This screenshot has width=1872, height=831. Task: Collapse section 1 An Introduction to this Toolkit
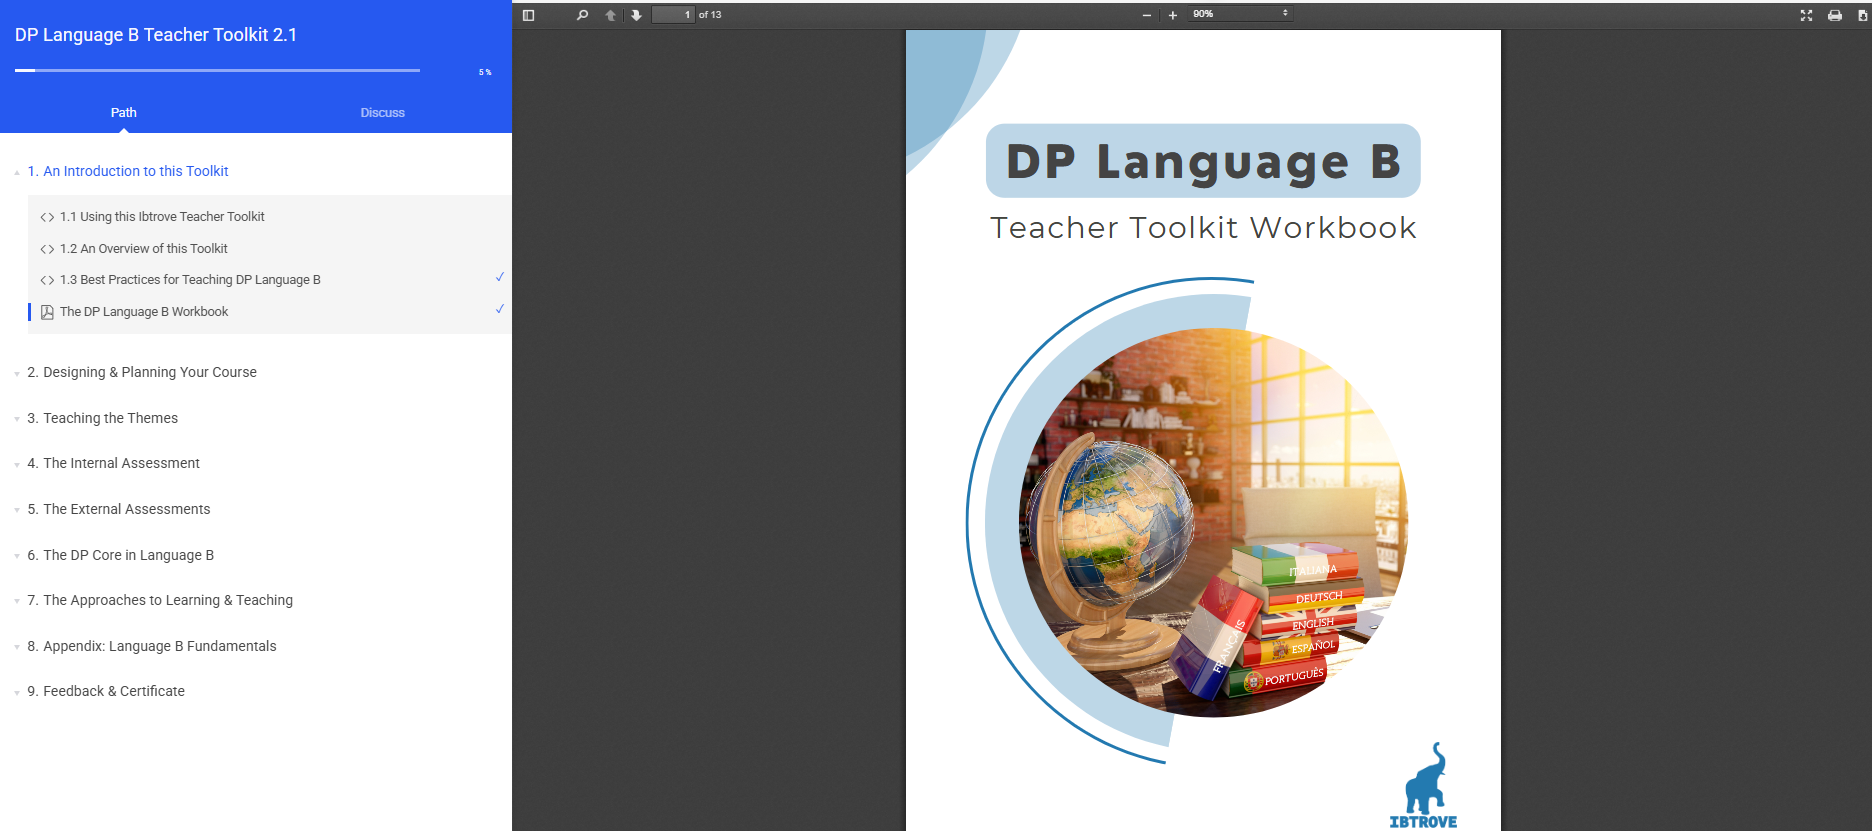point(128,171)
